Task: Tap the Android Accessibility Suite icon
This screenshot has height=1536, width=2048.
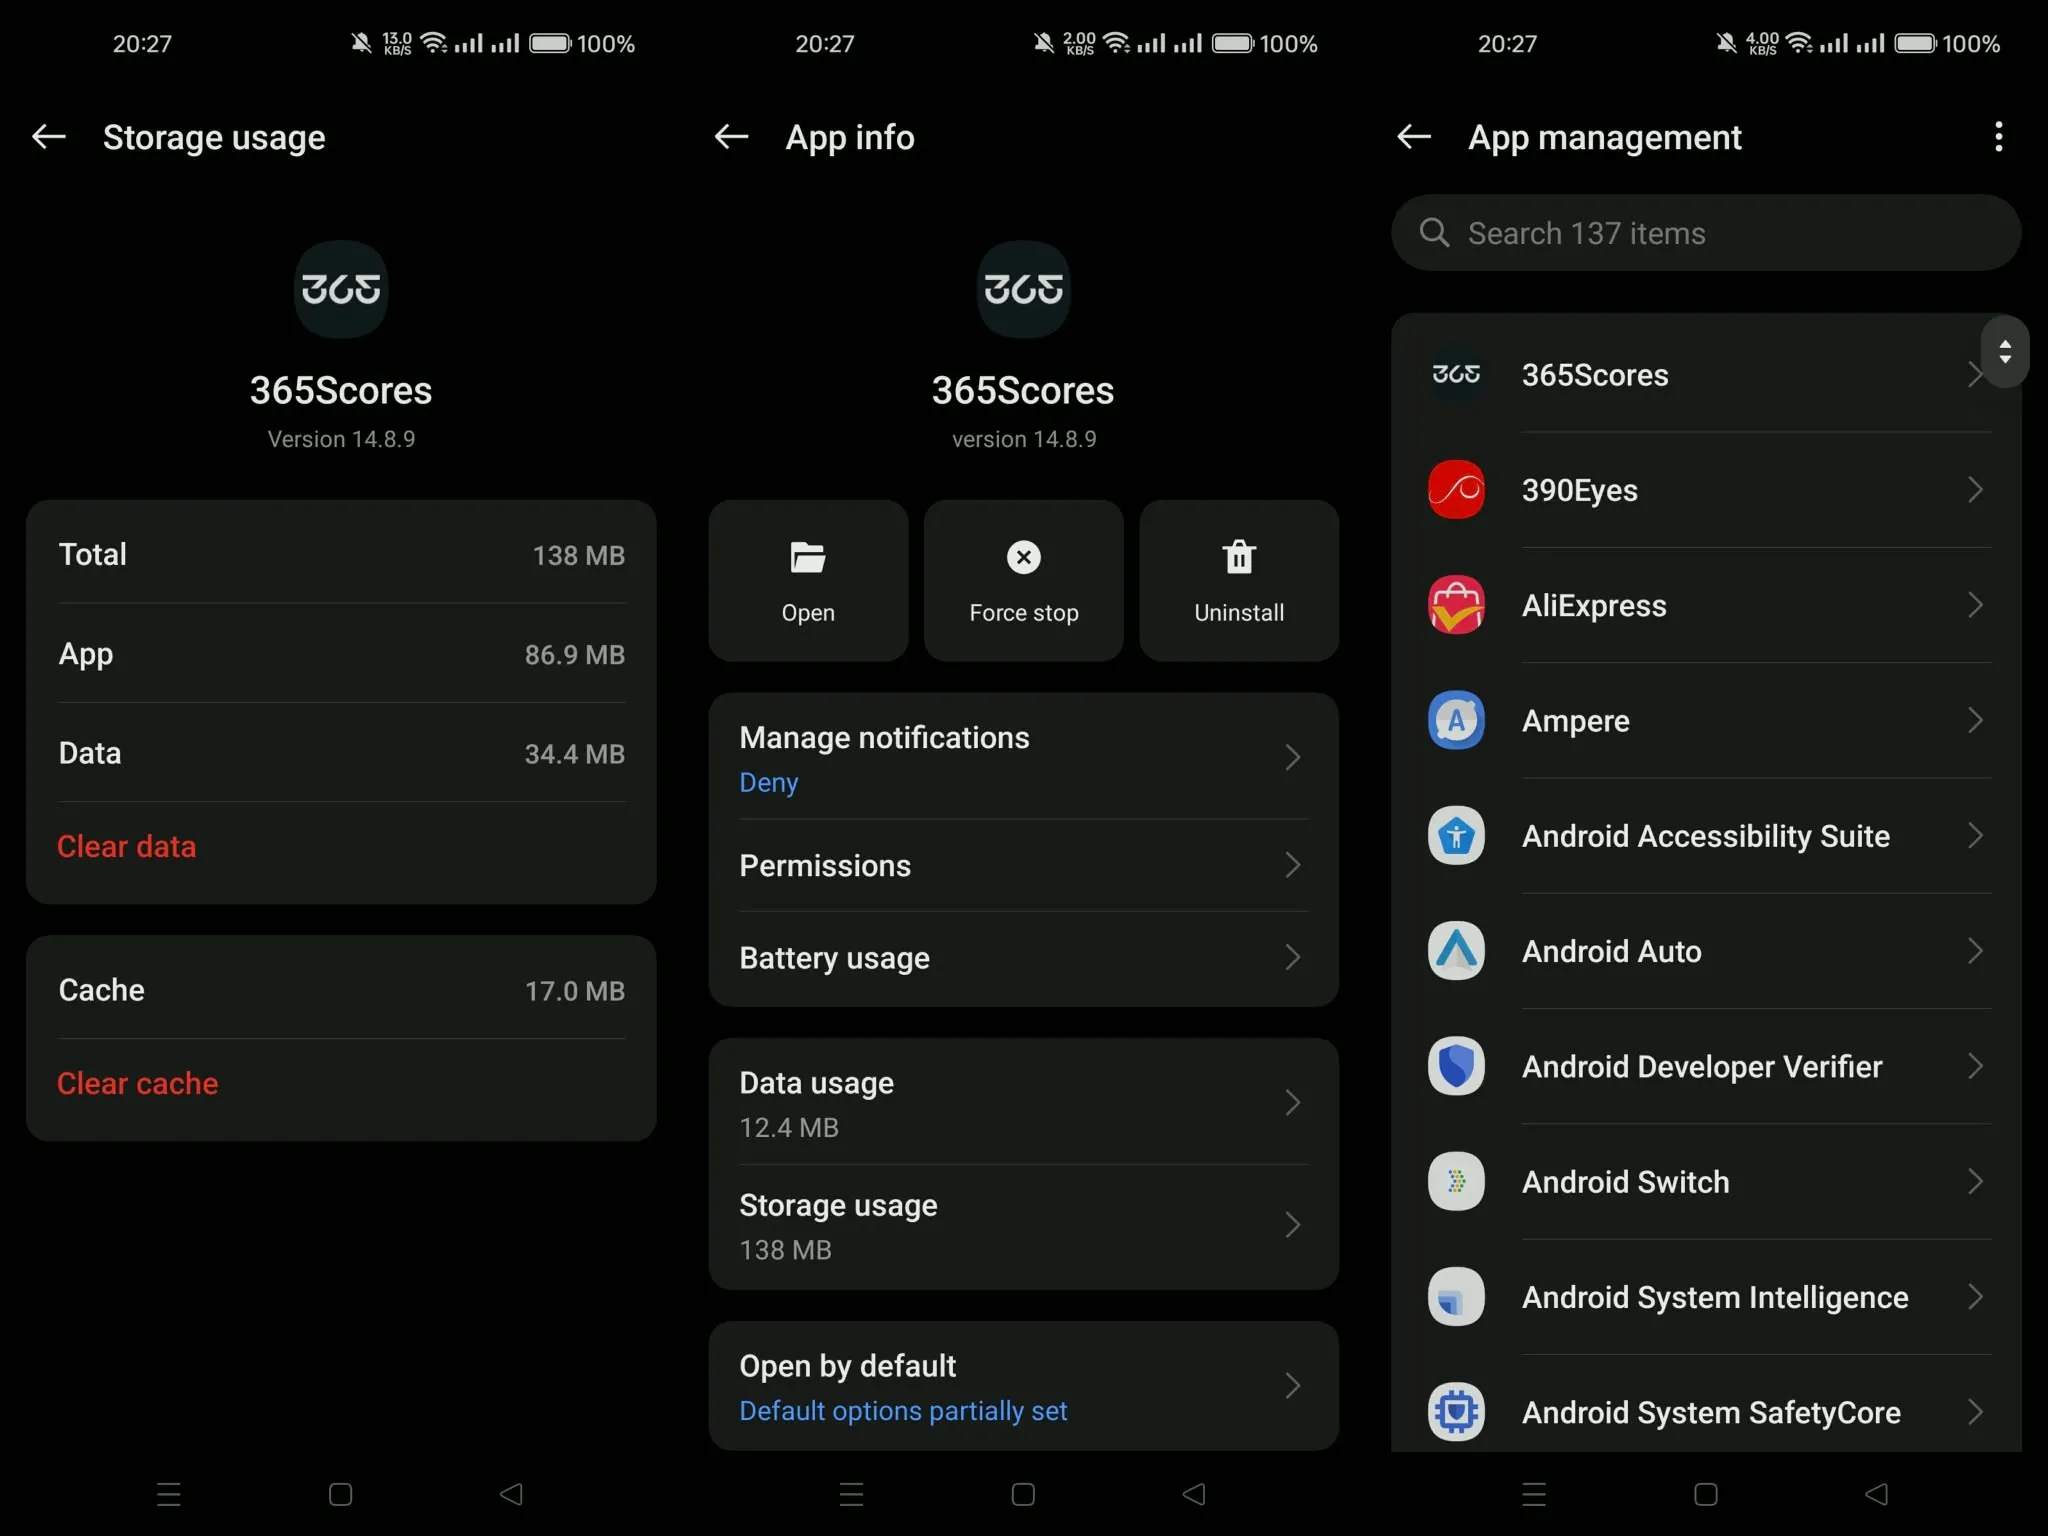Action: pos(1456,835)
